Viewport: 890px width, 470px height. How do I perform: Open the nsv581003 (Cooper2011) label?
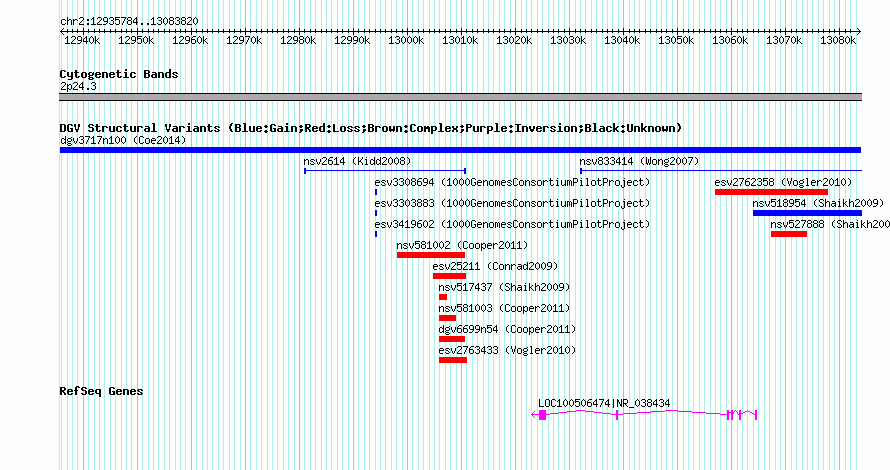(x=504, y=308)
